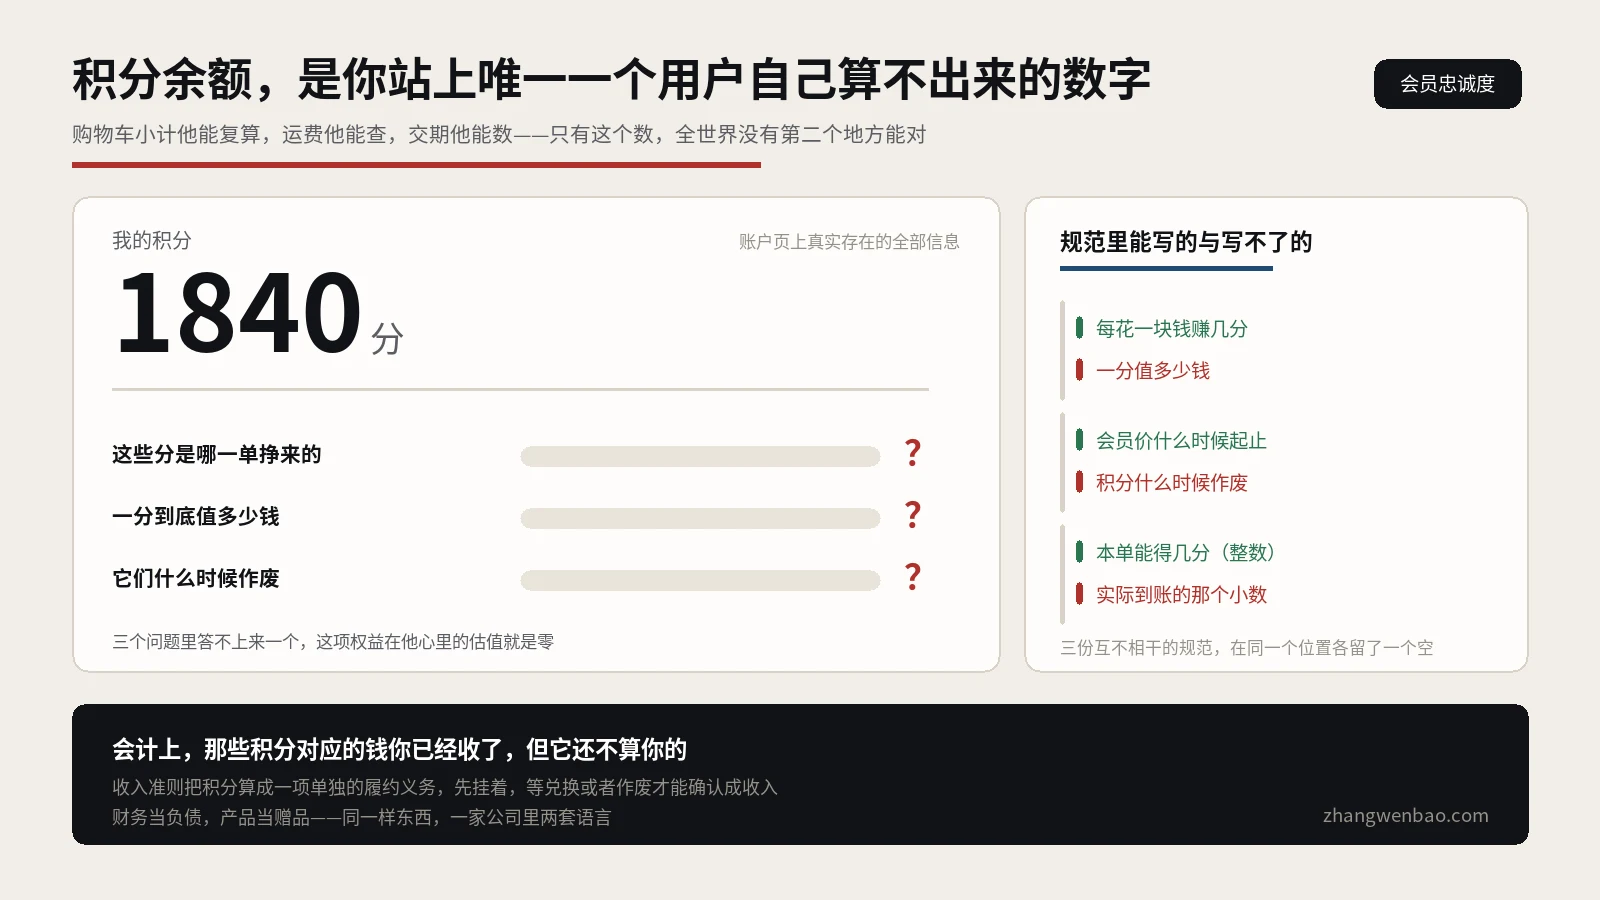Click the footnote 三份互不相干的规范

click(1246, 648)
